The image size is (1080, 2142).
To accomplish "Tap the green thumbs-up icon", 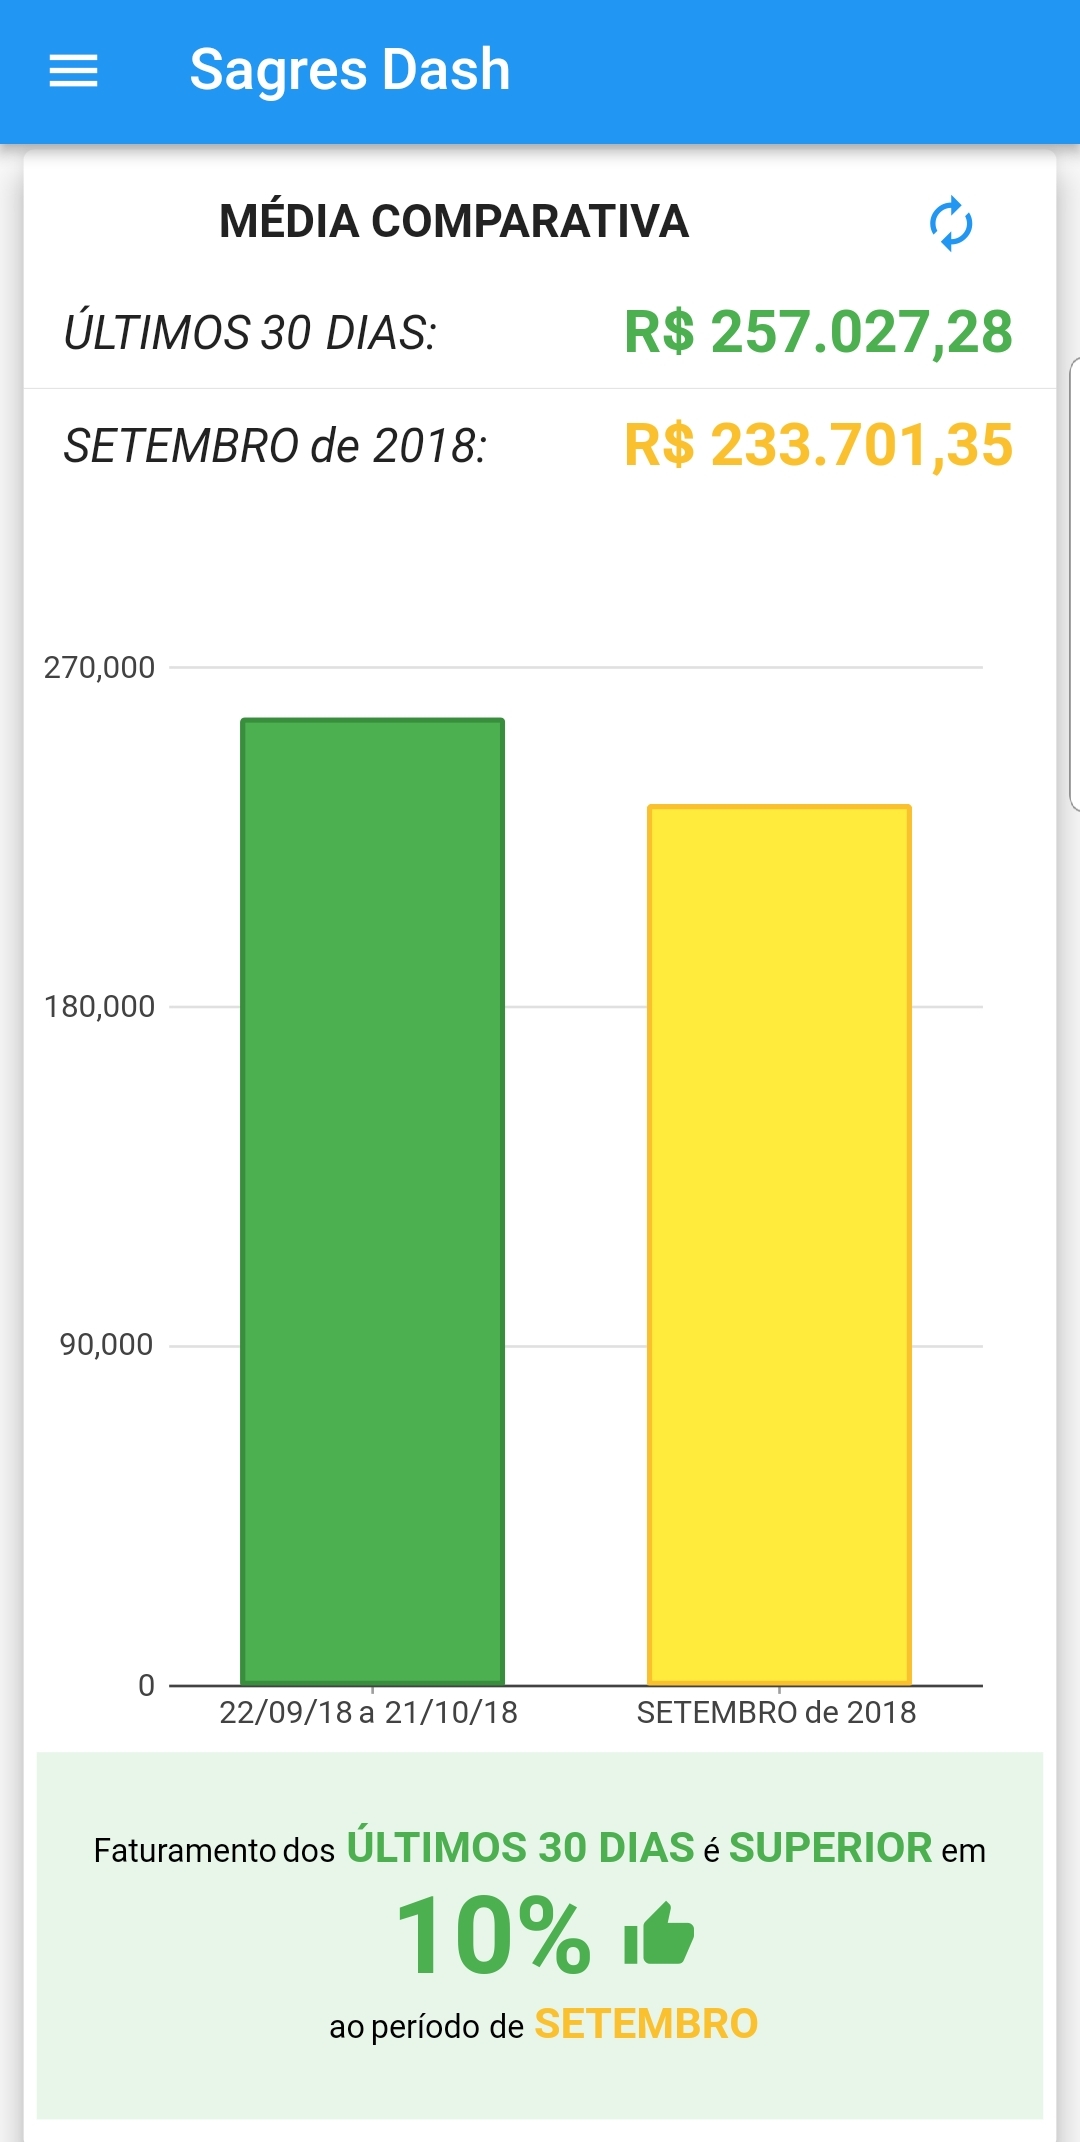I will tap(658, 1935).
